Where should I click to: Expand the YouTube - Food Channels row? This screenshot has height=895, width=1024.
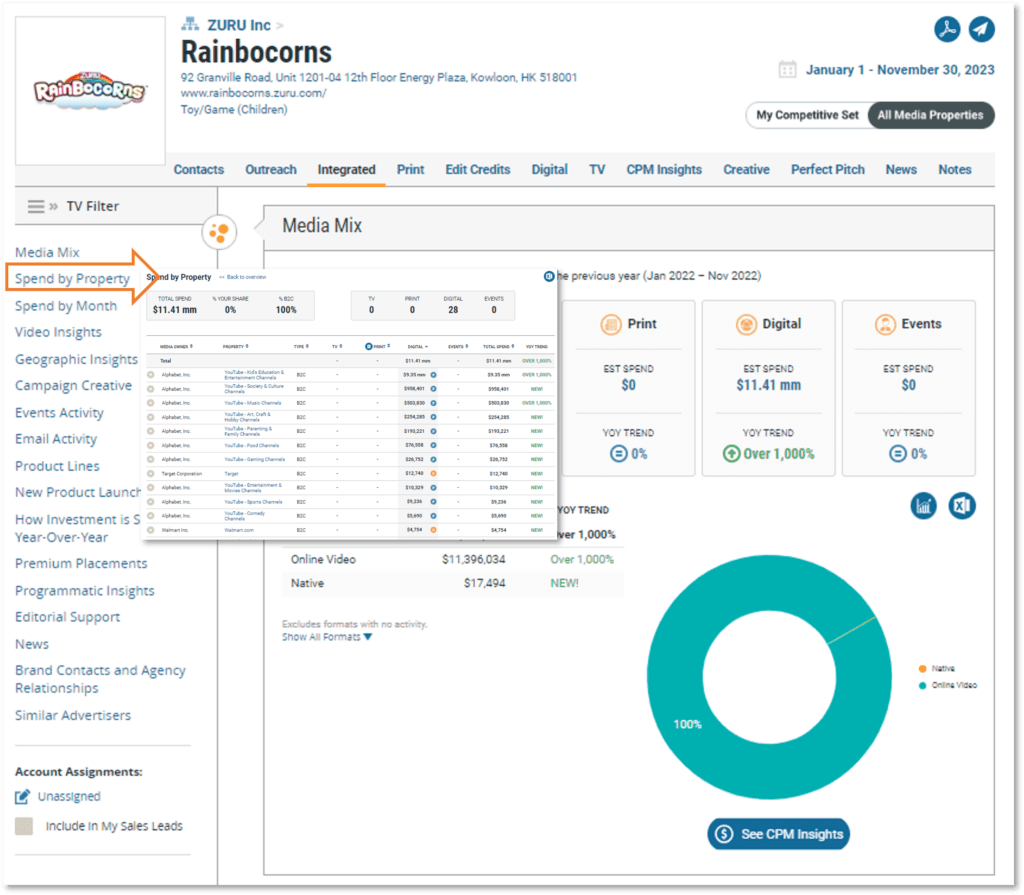coord(151,446)
